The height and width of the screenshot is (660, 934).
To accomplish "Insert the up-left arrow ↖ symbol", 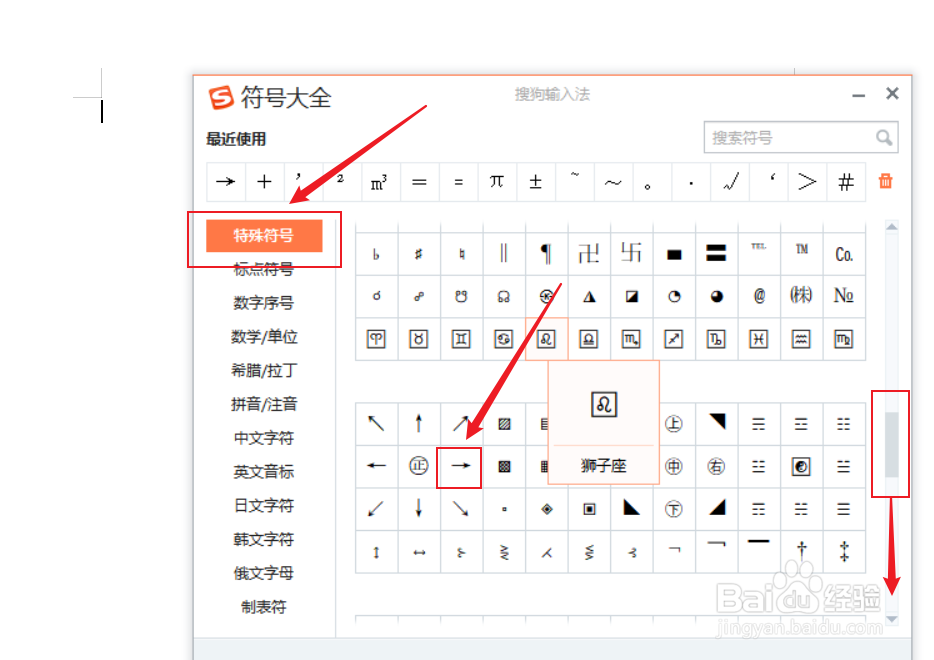I will coord(376,424).
